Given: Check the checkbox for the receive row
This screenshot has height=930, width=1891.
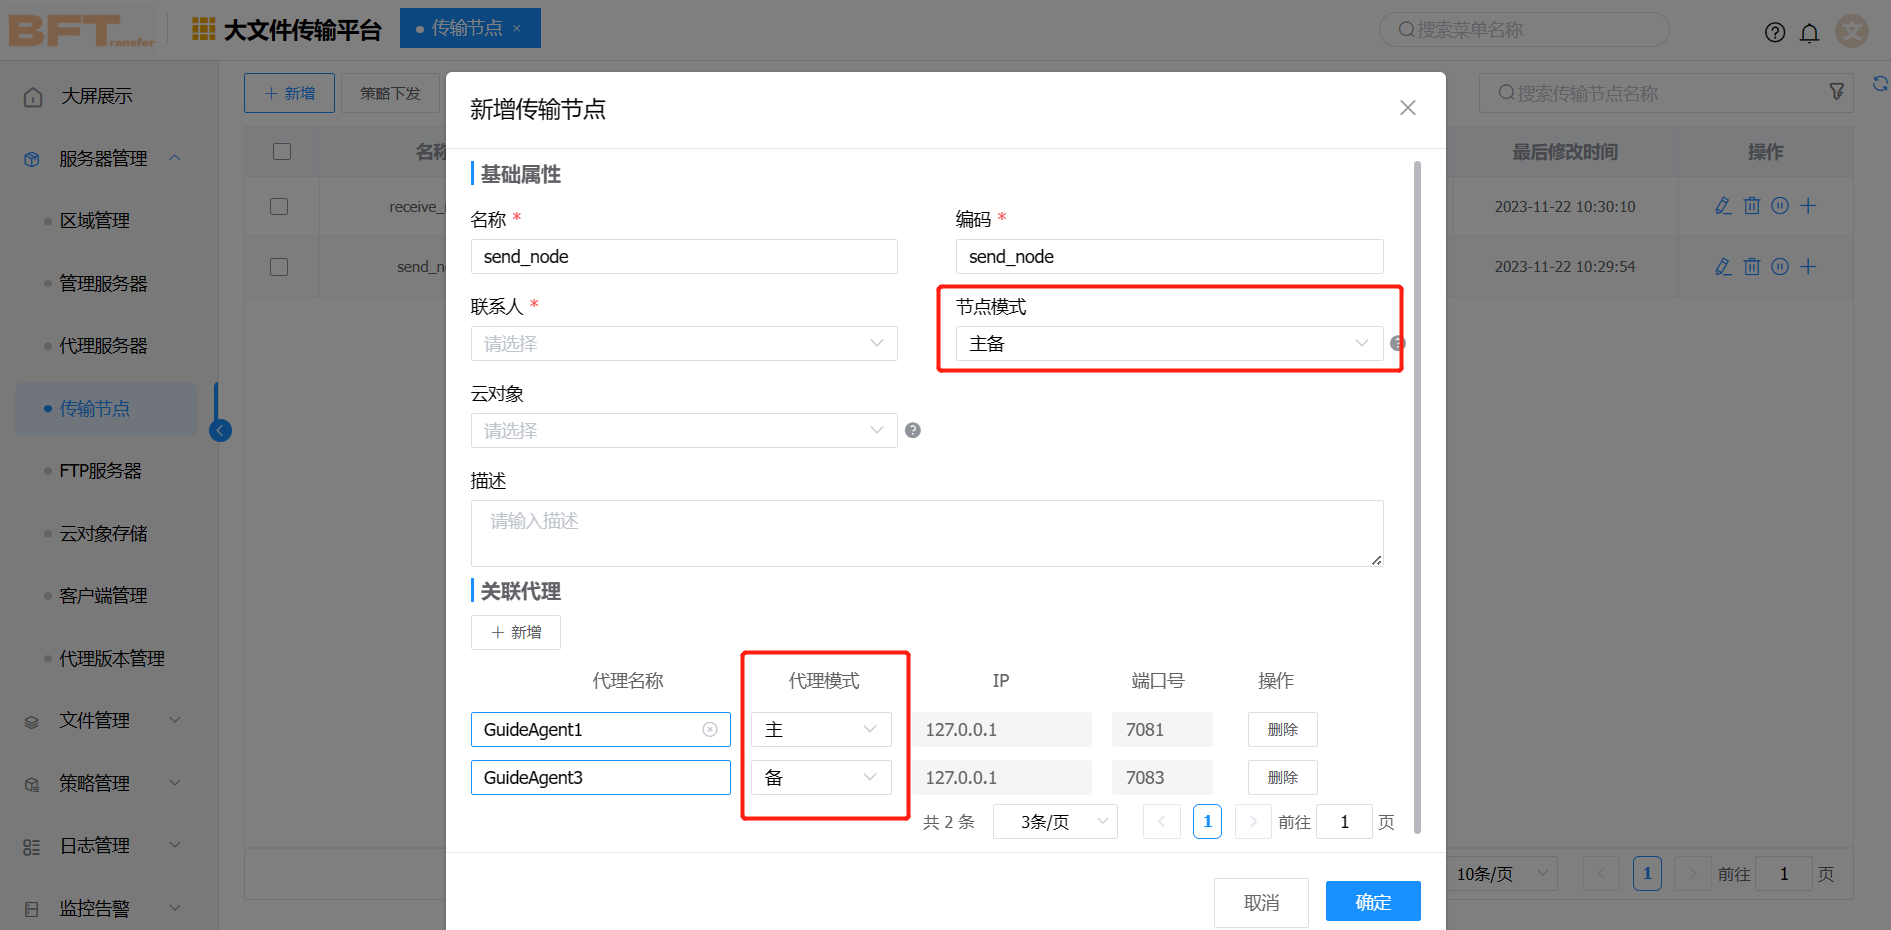Looking at the screenshot, I should [279, 207].
